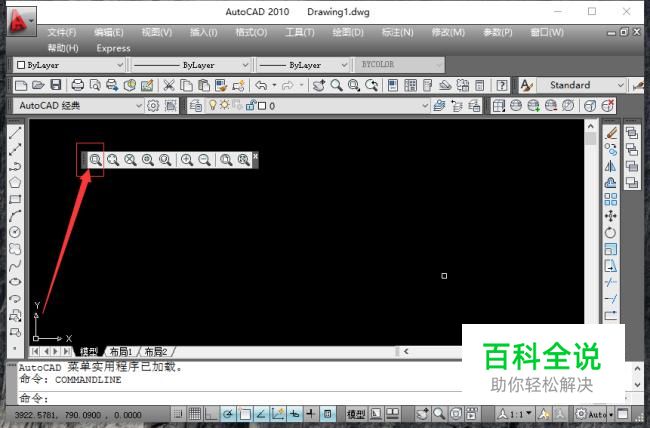The height and width of the screenshot is (428, 650).
Task: Toggle Object Snap in status bar
Action: click(x=245, y=414)
